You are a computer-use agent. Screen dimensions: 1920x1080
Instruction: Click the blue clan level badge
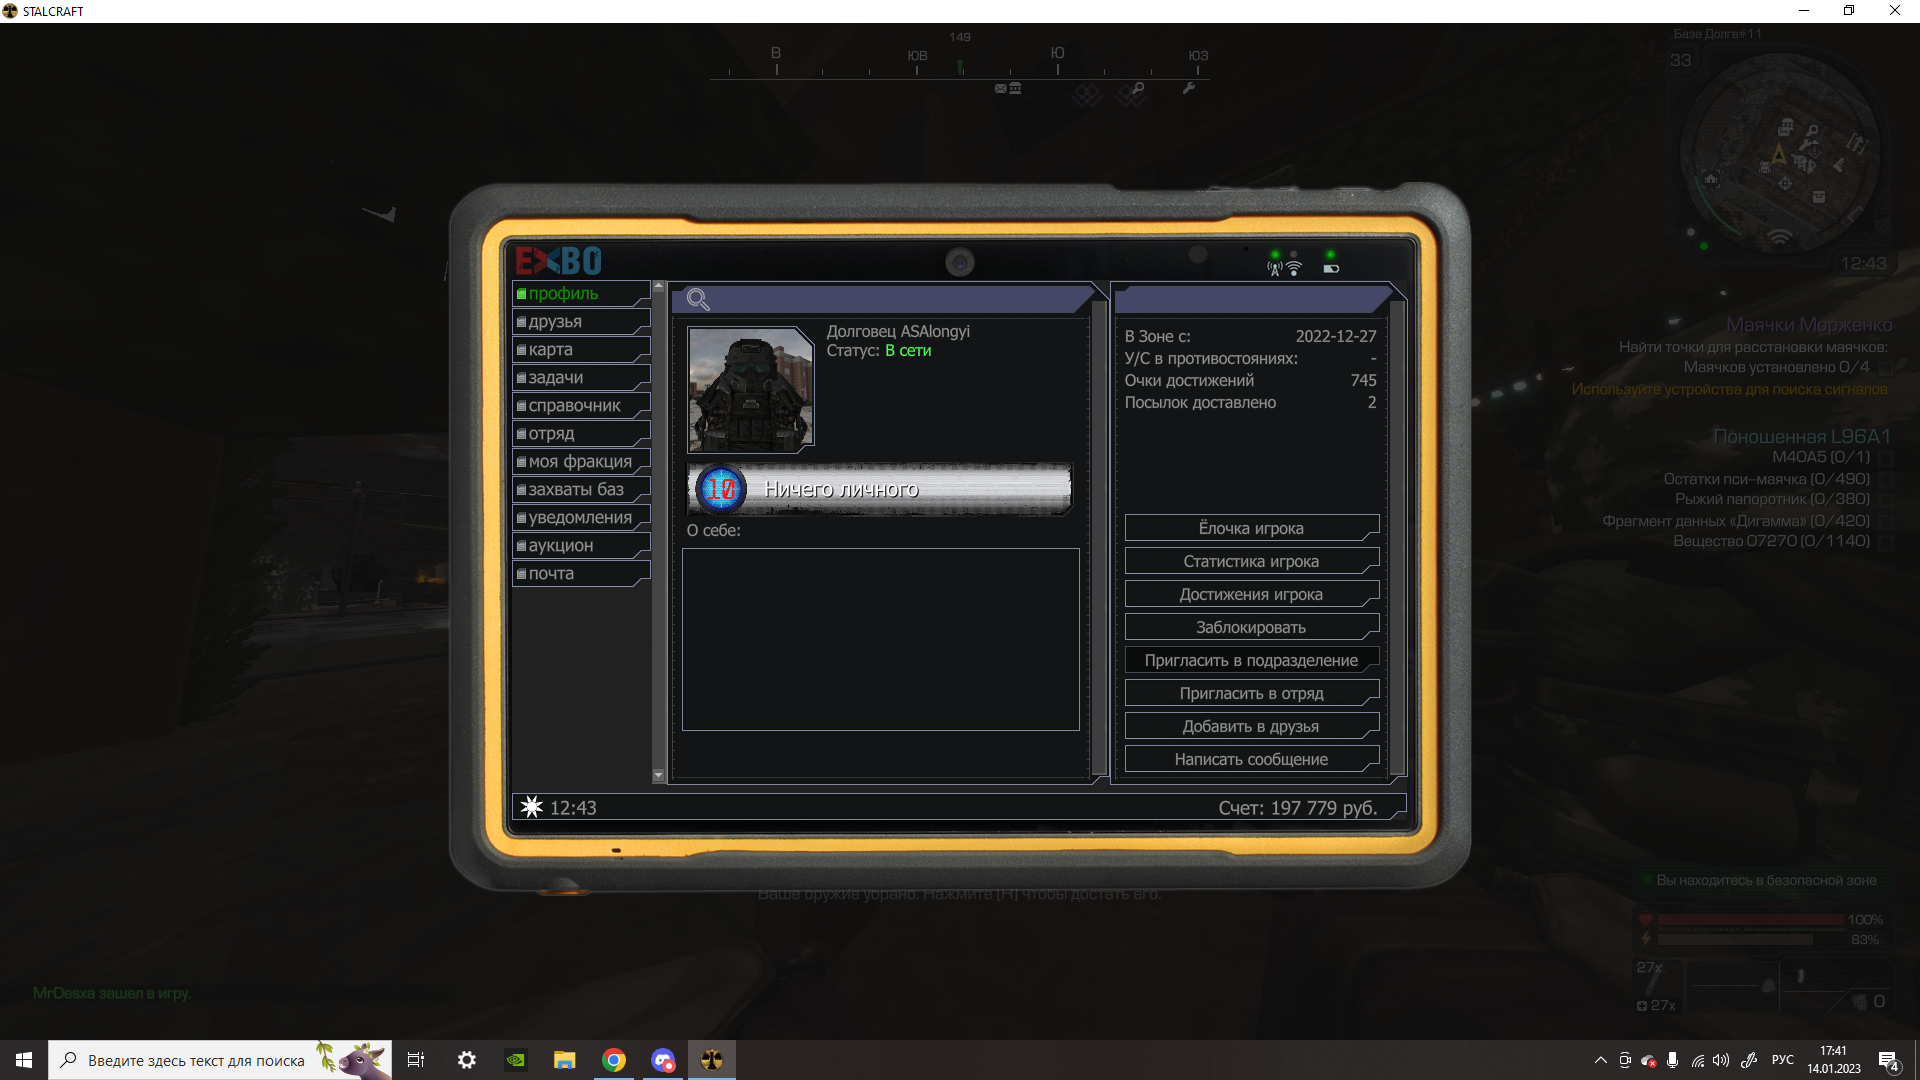pos(720,489)
